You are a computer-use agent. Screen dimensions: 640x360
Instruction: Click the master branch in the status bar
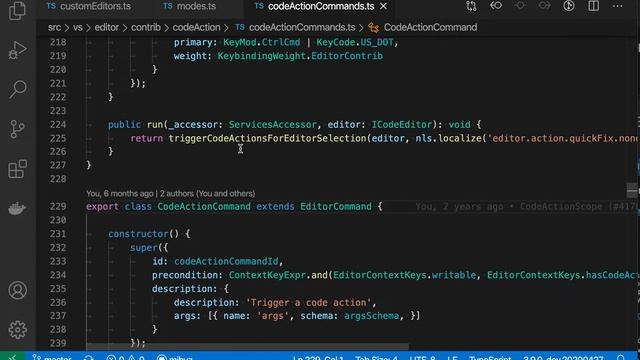pyautogui.click(x=53, y=358)
